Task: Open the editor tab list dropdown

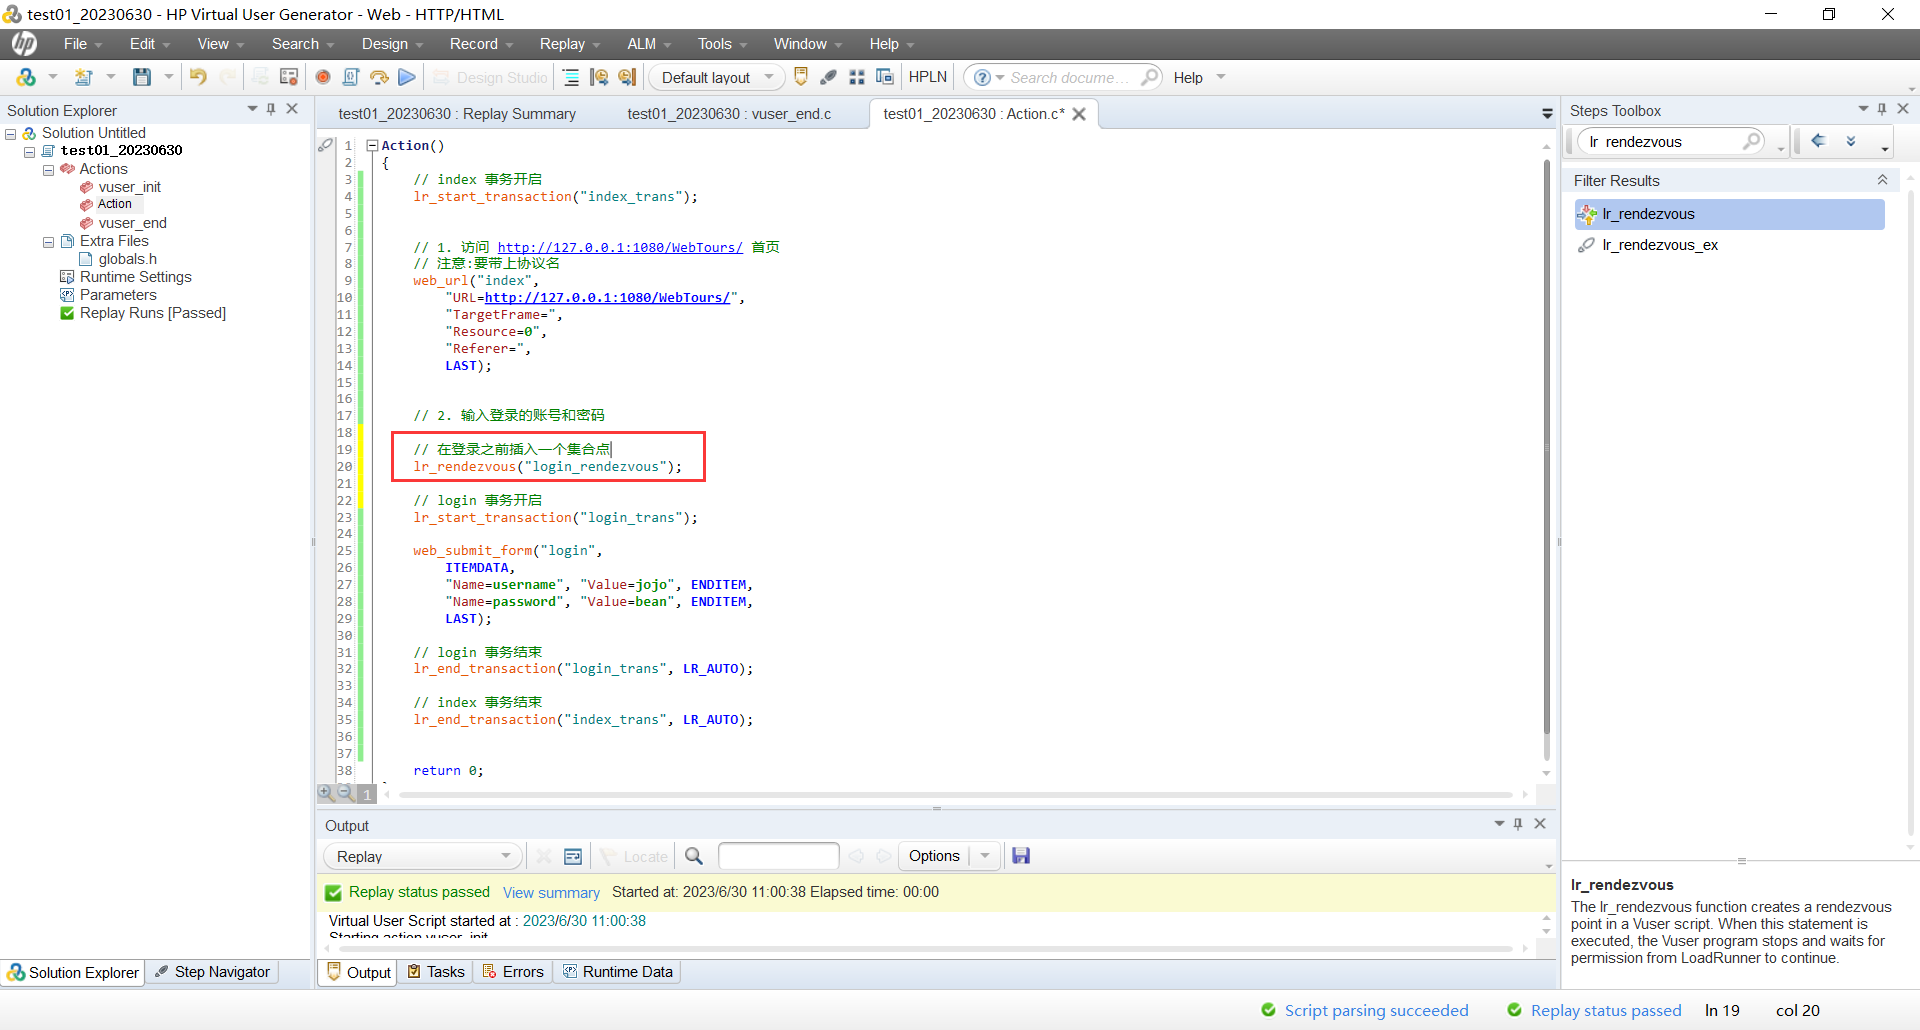Action: click(1547, 114)
